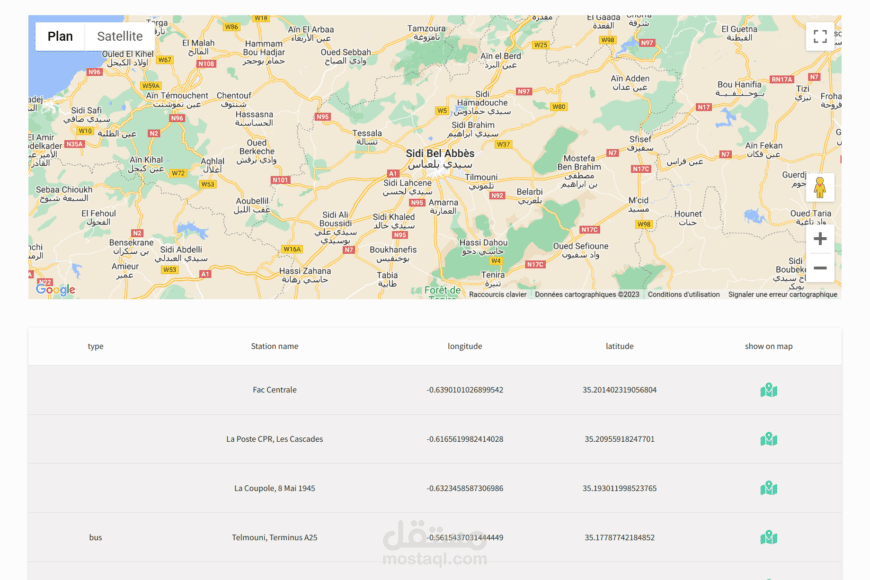
Task: Click latitude 35.20955918247701
Action: 619,439
